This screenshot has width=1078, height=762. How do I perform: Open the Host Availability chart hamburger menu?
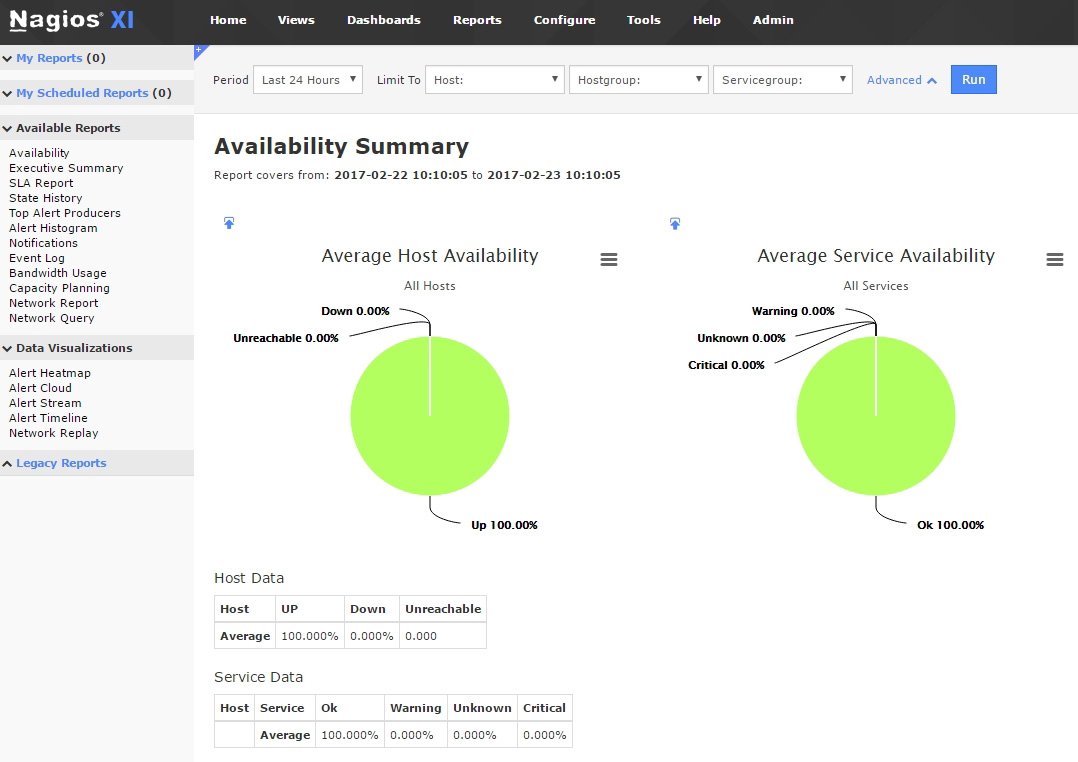tap(608, 259)
